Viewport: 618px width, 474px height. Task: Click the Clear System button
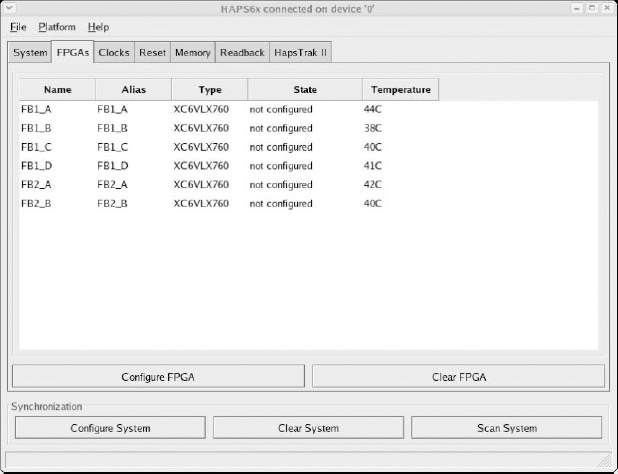(308, 428)
